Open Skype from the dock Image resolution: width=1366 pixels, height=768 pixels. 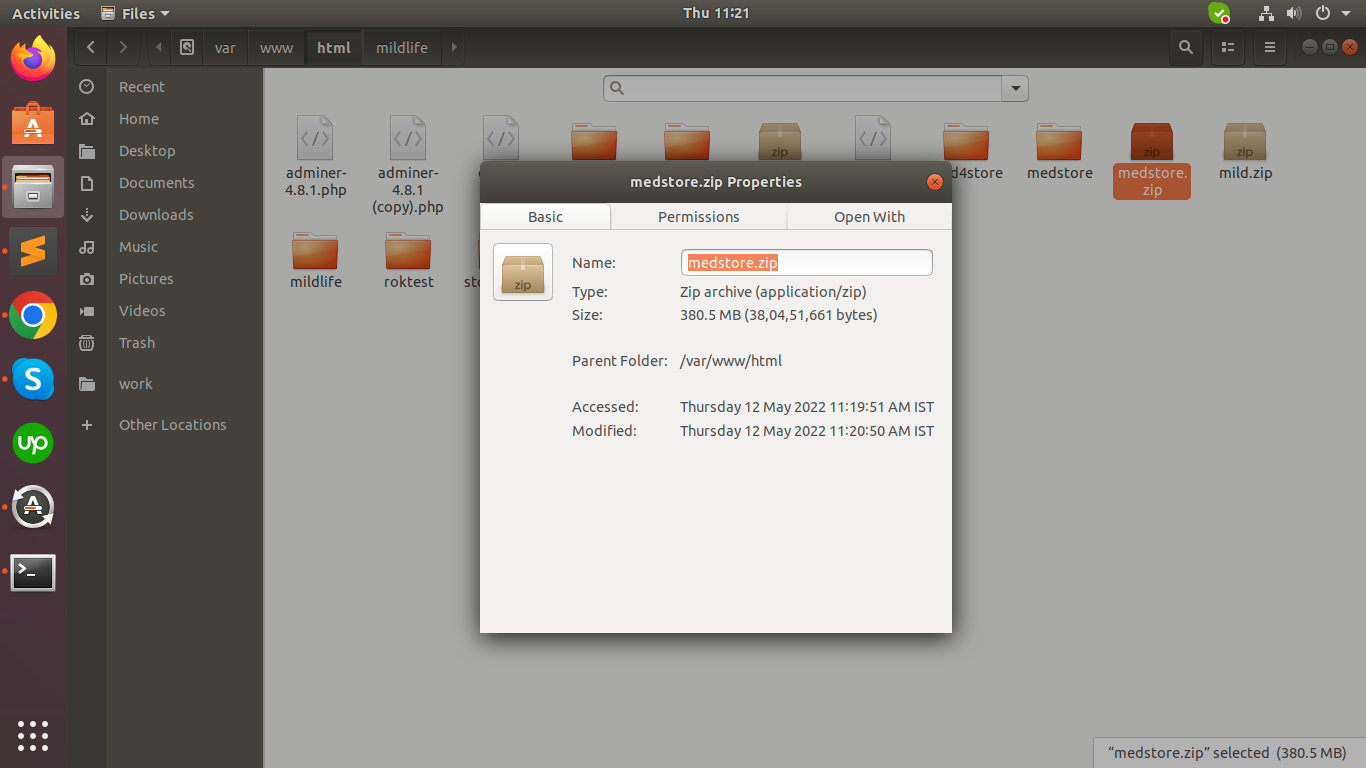pos(33,379)
